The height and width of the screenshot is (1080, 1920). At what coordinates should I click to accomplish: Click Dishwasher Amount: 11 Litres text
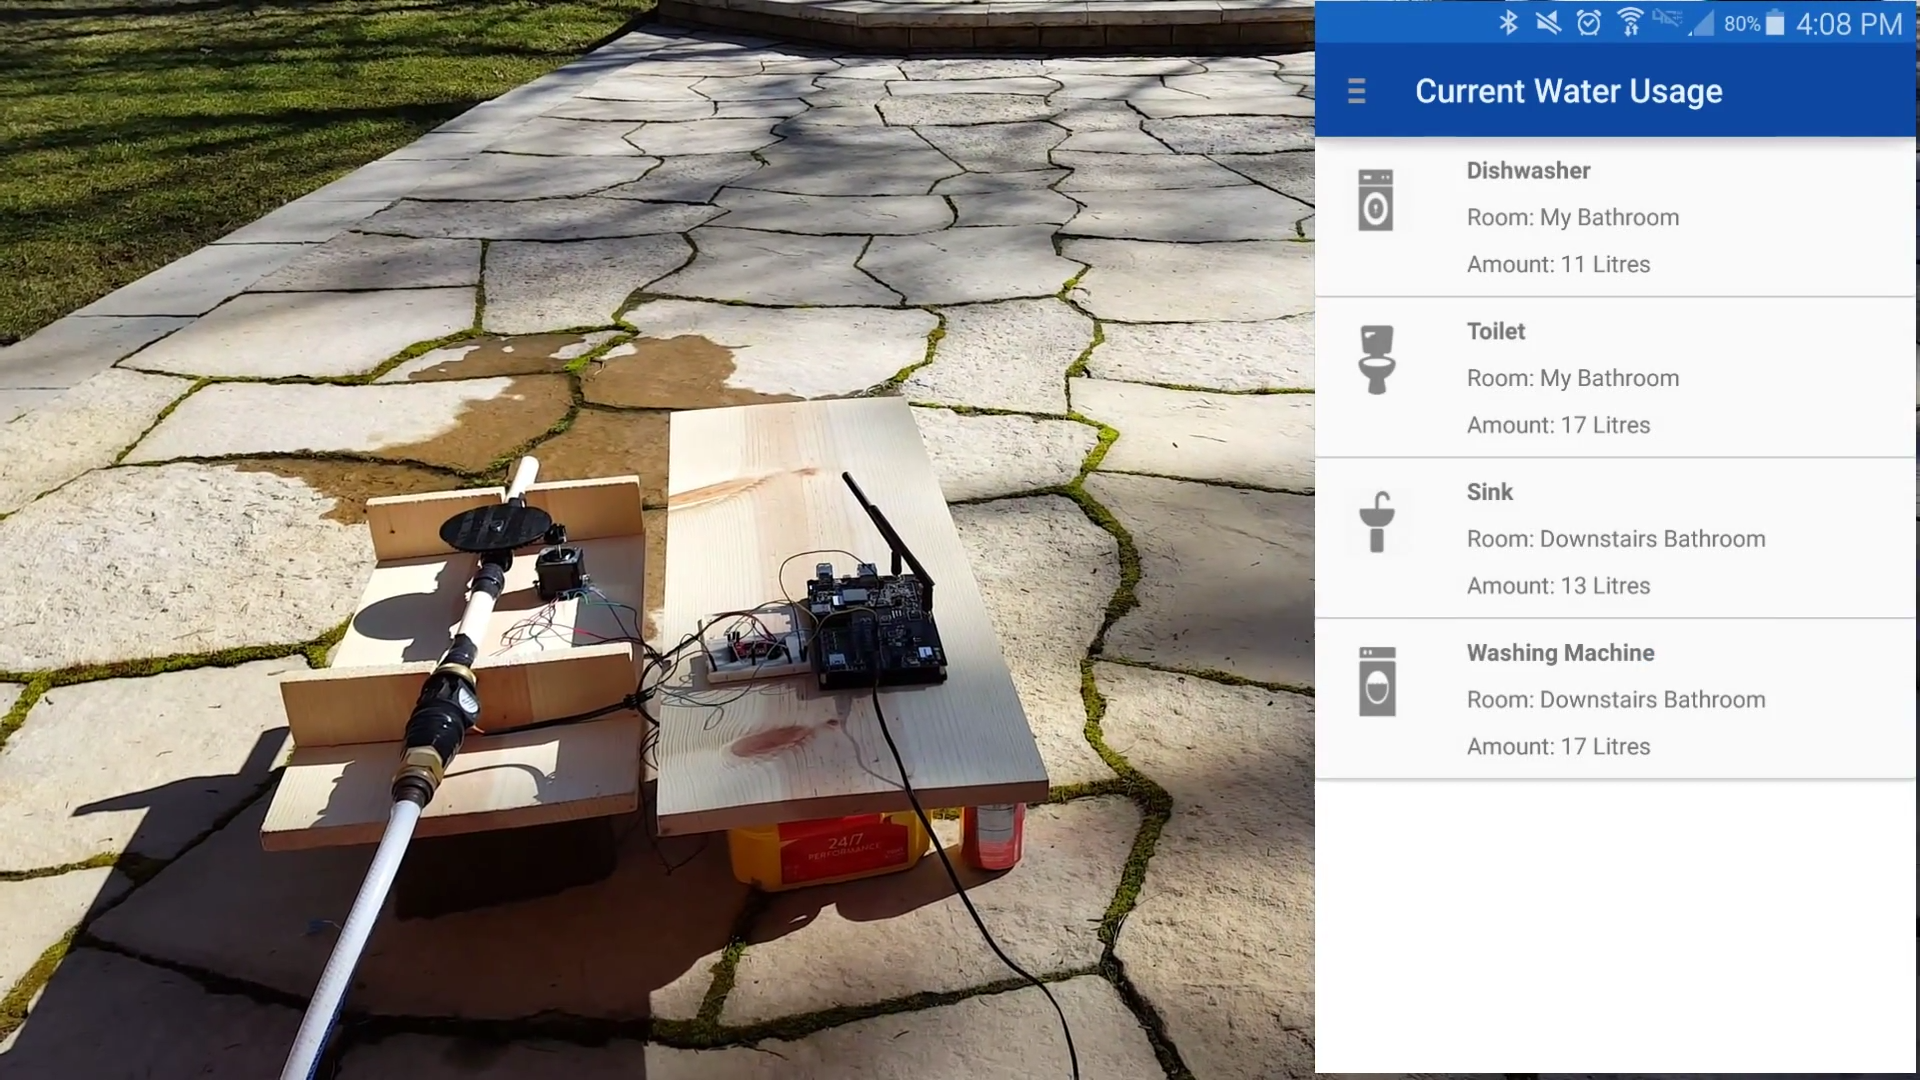pos(1558,265)
